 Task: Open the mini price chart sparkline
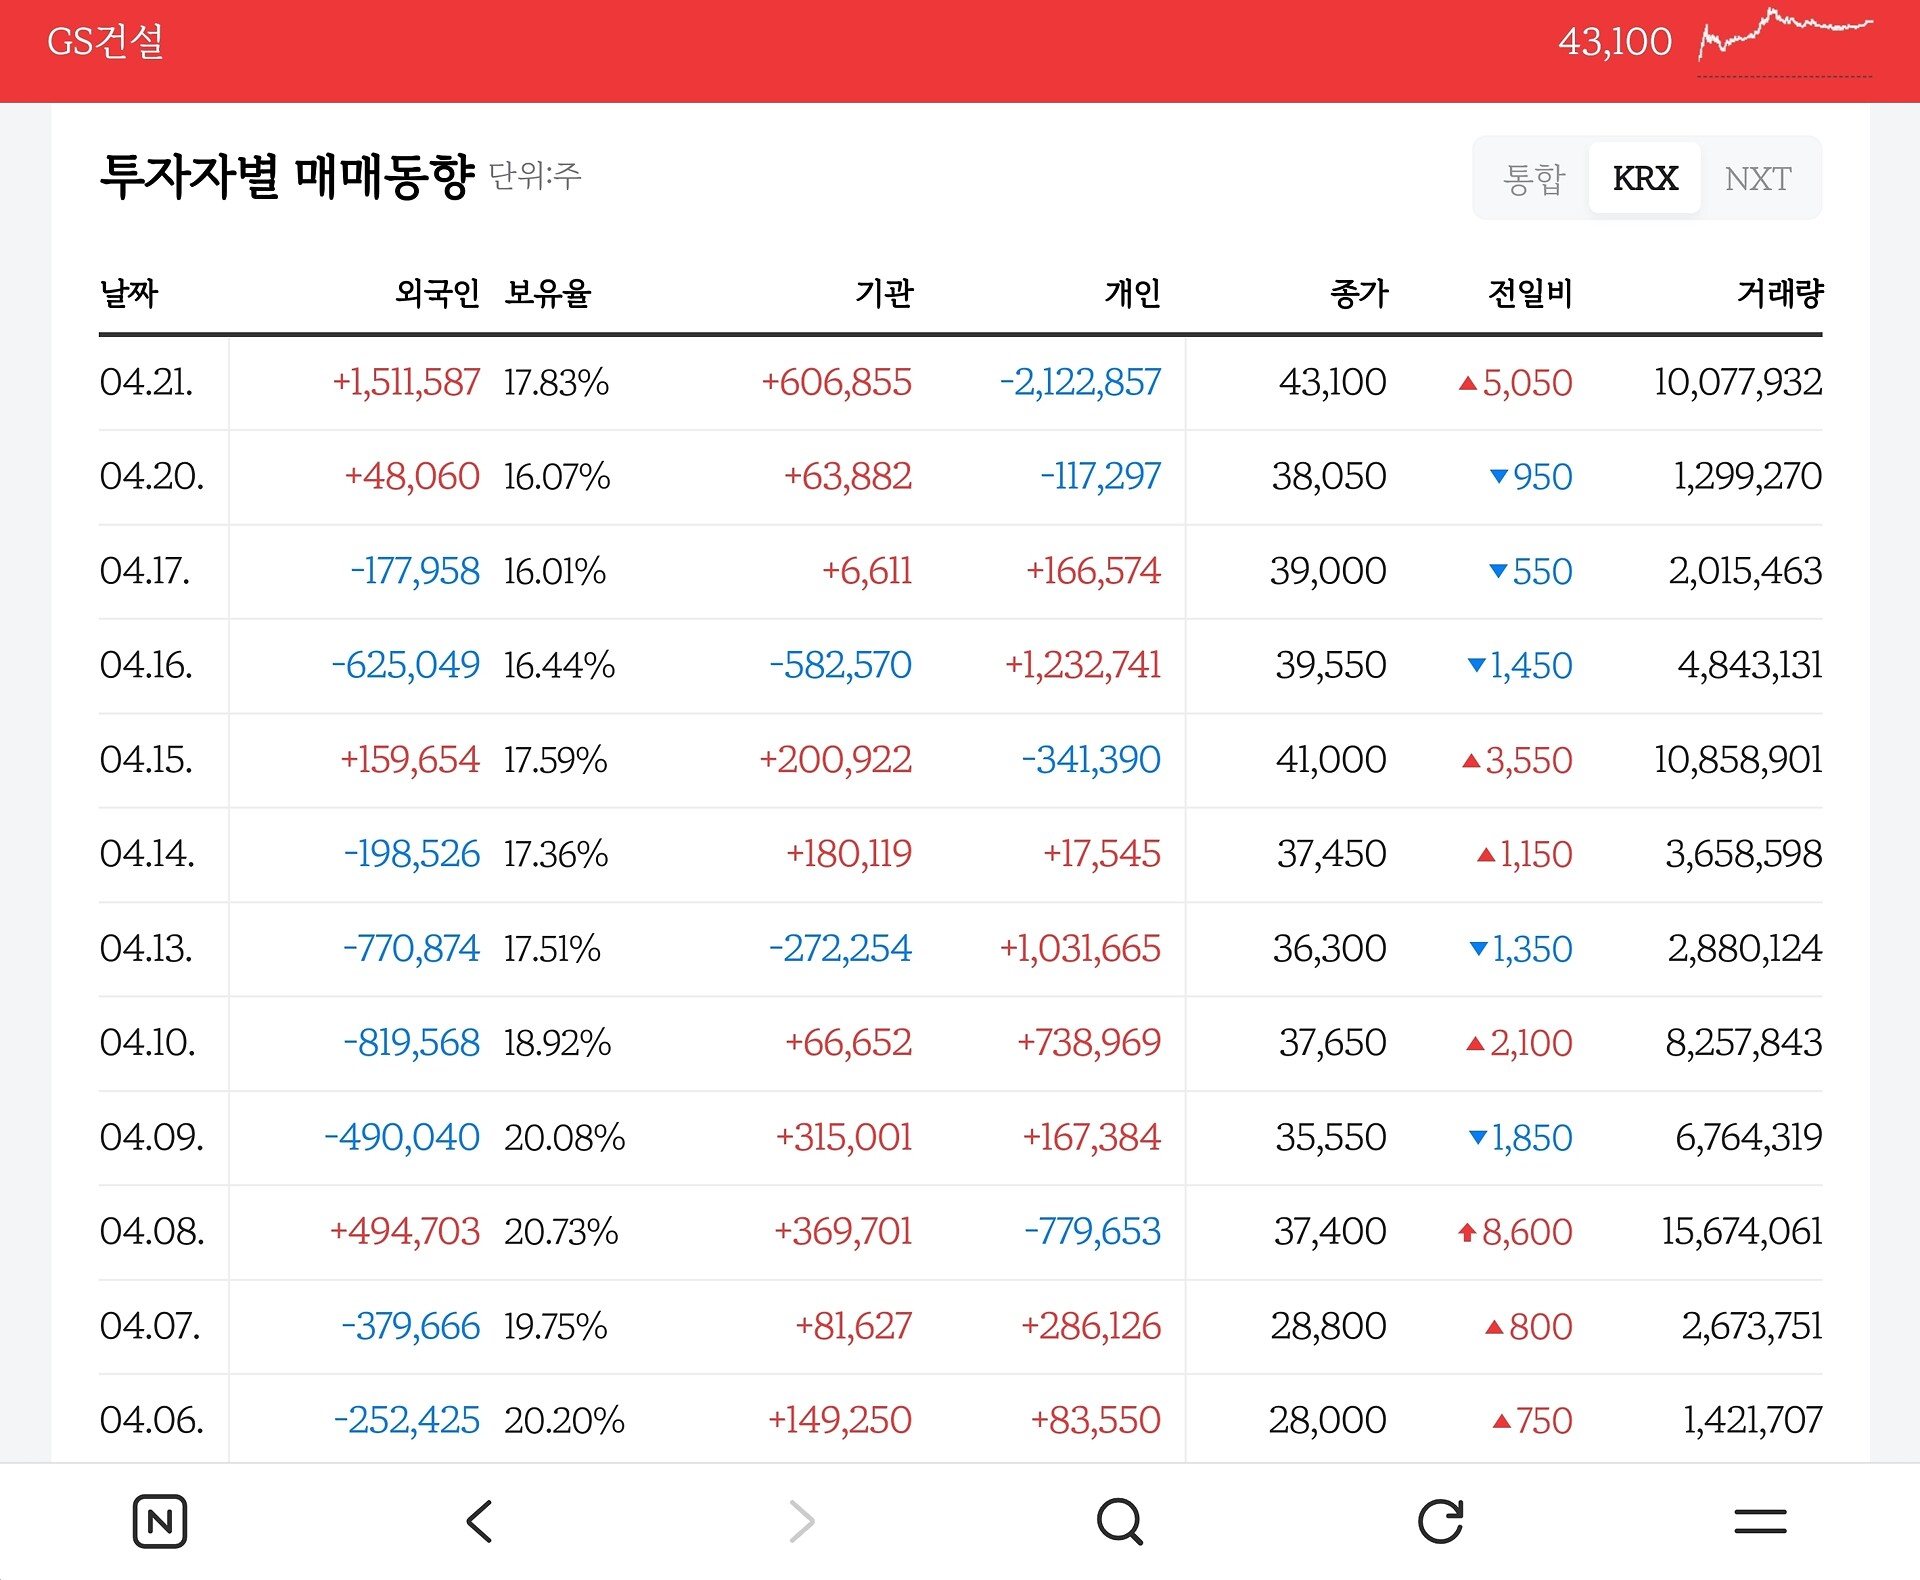(x=1785, y=42)
